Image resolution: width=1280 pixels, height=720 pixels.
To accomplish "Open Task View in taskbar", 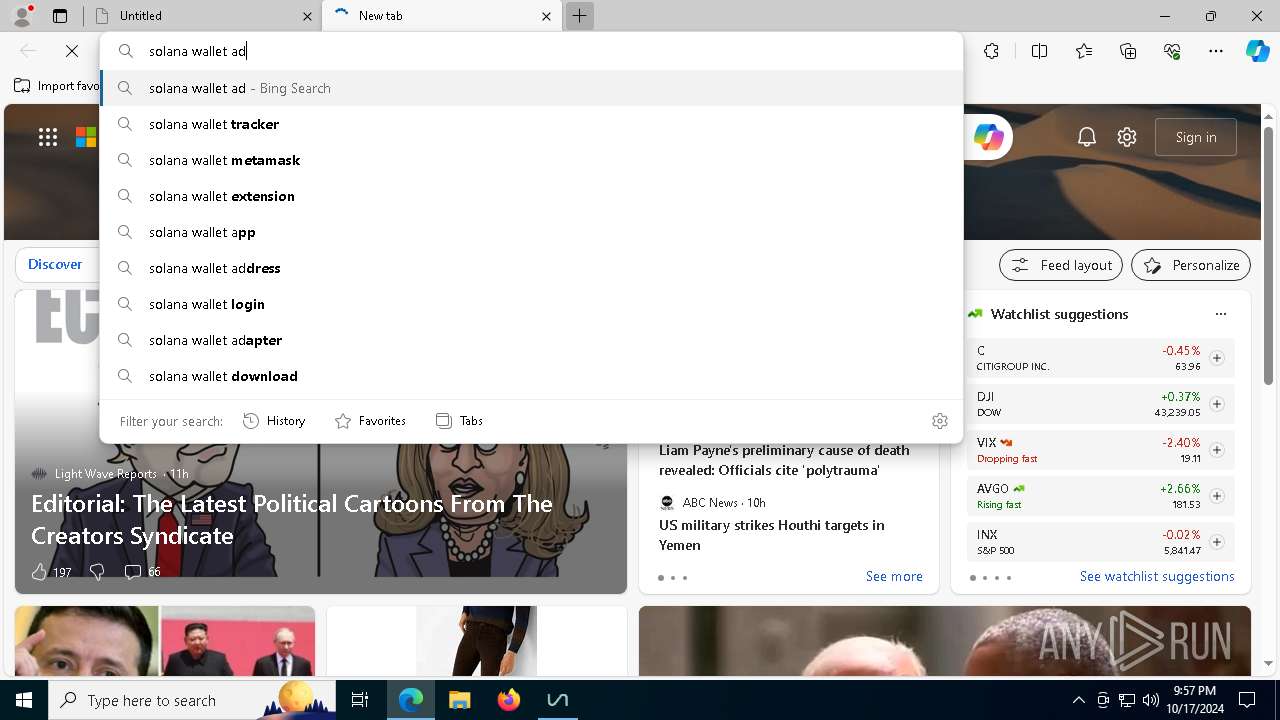I will [x=360, y=700].
